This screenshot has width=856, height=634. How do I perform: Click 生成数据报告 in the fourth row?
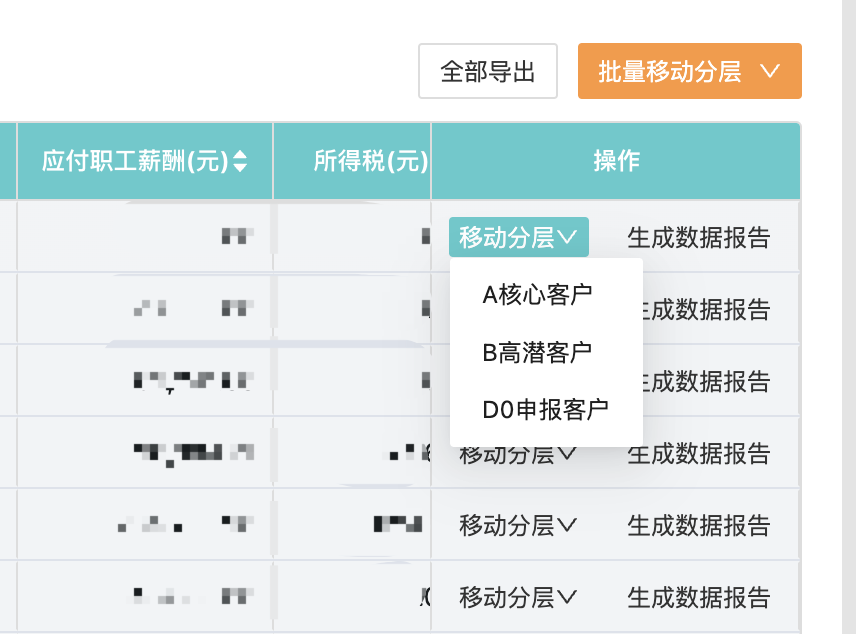698,455
